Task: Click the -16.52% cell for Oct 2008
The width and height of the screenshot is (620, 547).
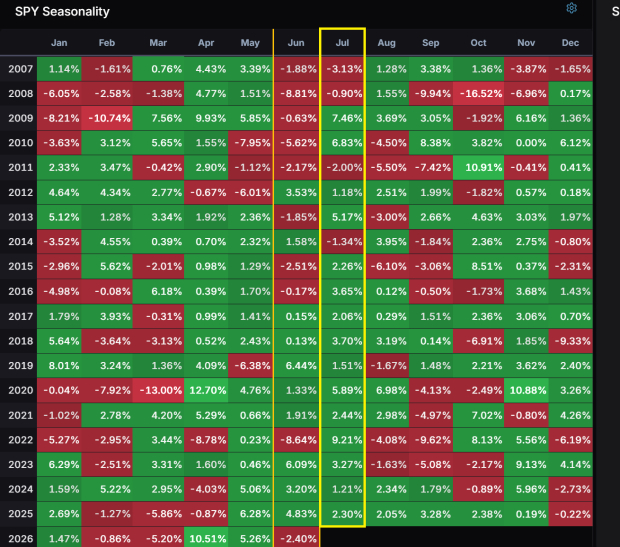Action: click(x=478, y=94)
